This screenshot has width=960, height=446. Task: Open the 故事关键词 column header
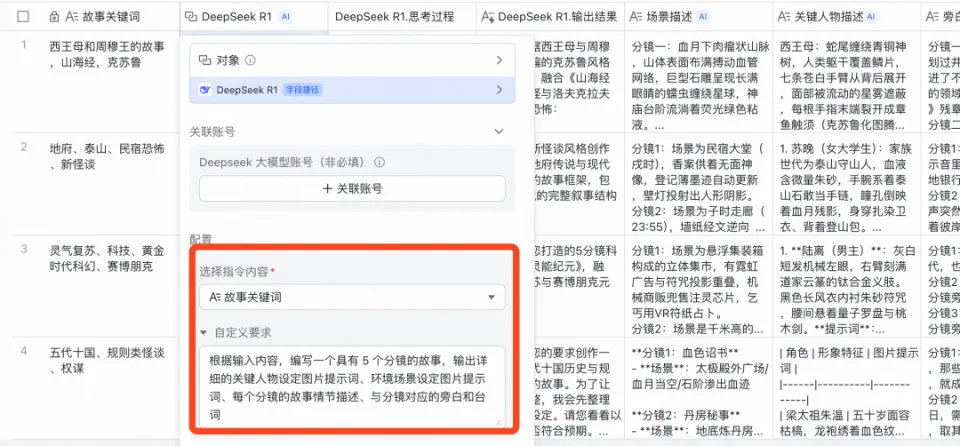coord(109,17)
